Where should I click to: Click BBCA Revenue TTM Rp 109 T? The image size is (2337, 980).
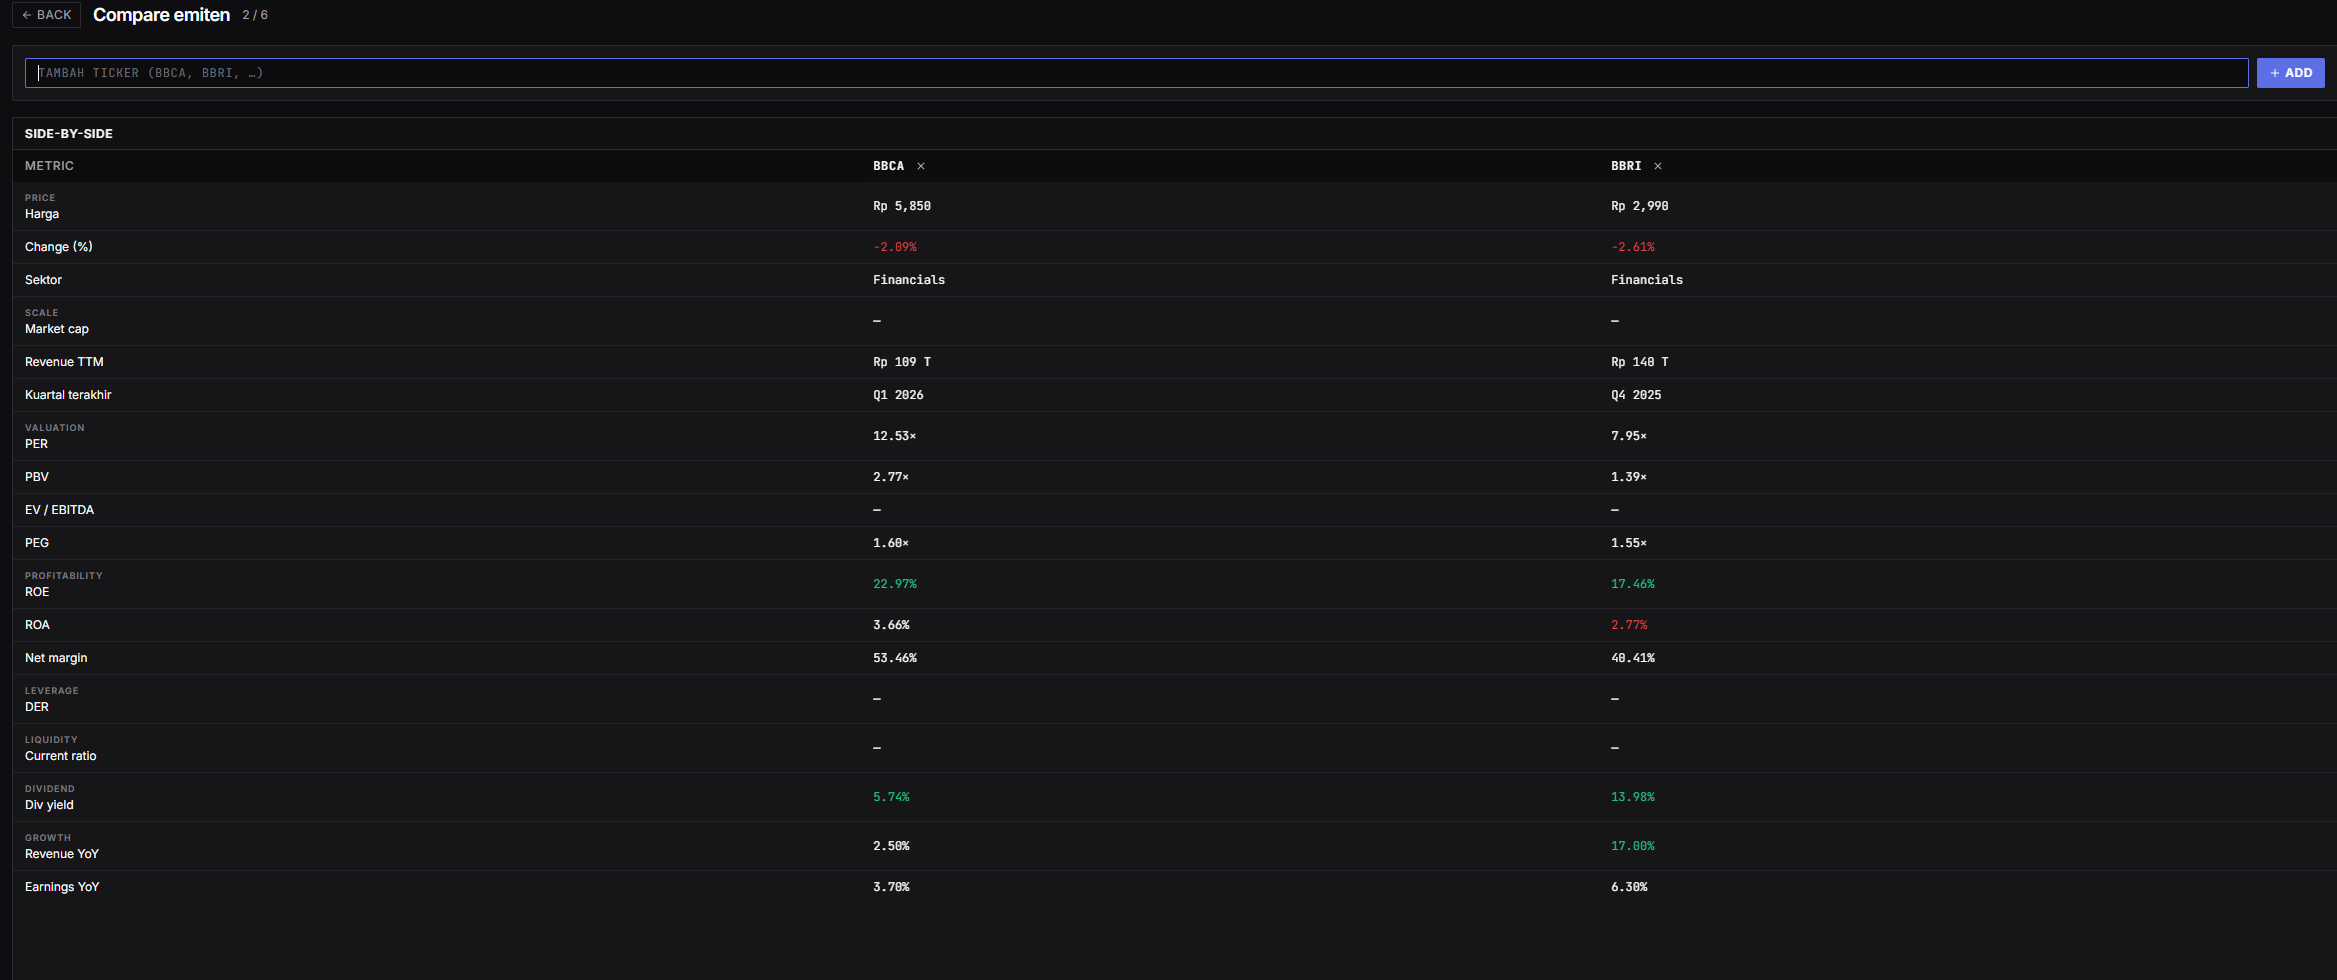pyautogui.click(x=902, y=362)
